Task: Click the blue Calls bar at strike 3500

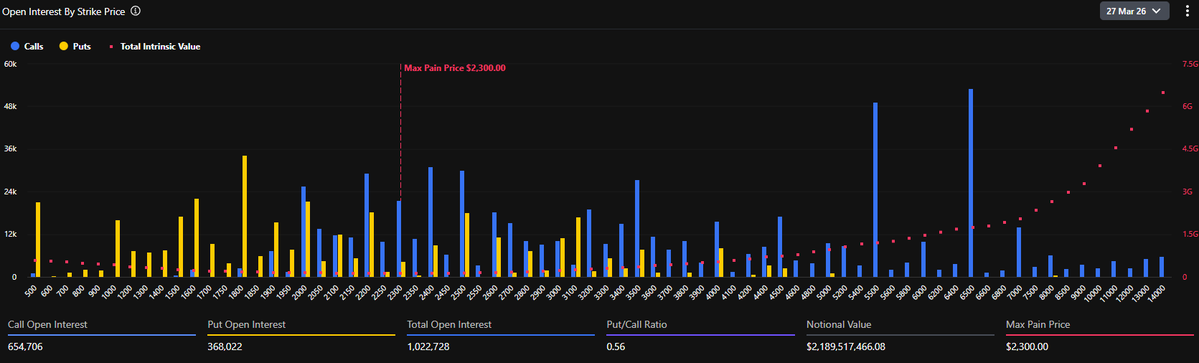Action: [637, 228]
